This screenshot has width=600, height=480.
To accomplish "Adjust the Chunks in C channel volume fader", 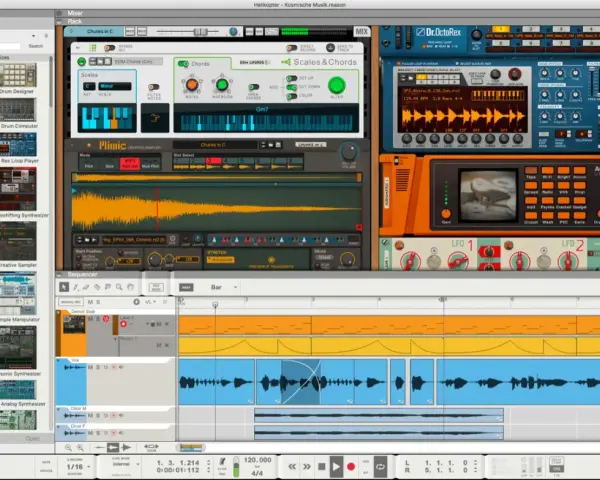I will coord(200,32).
